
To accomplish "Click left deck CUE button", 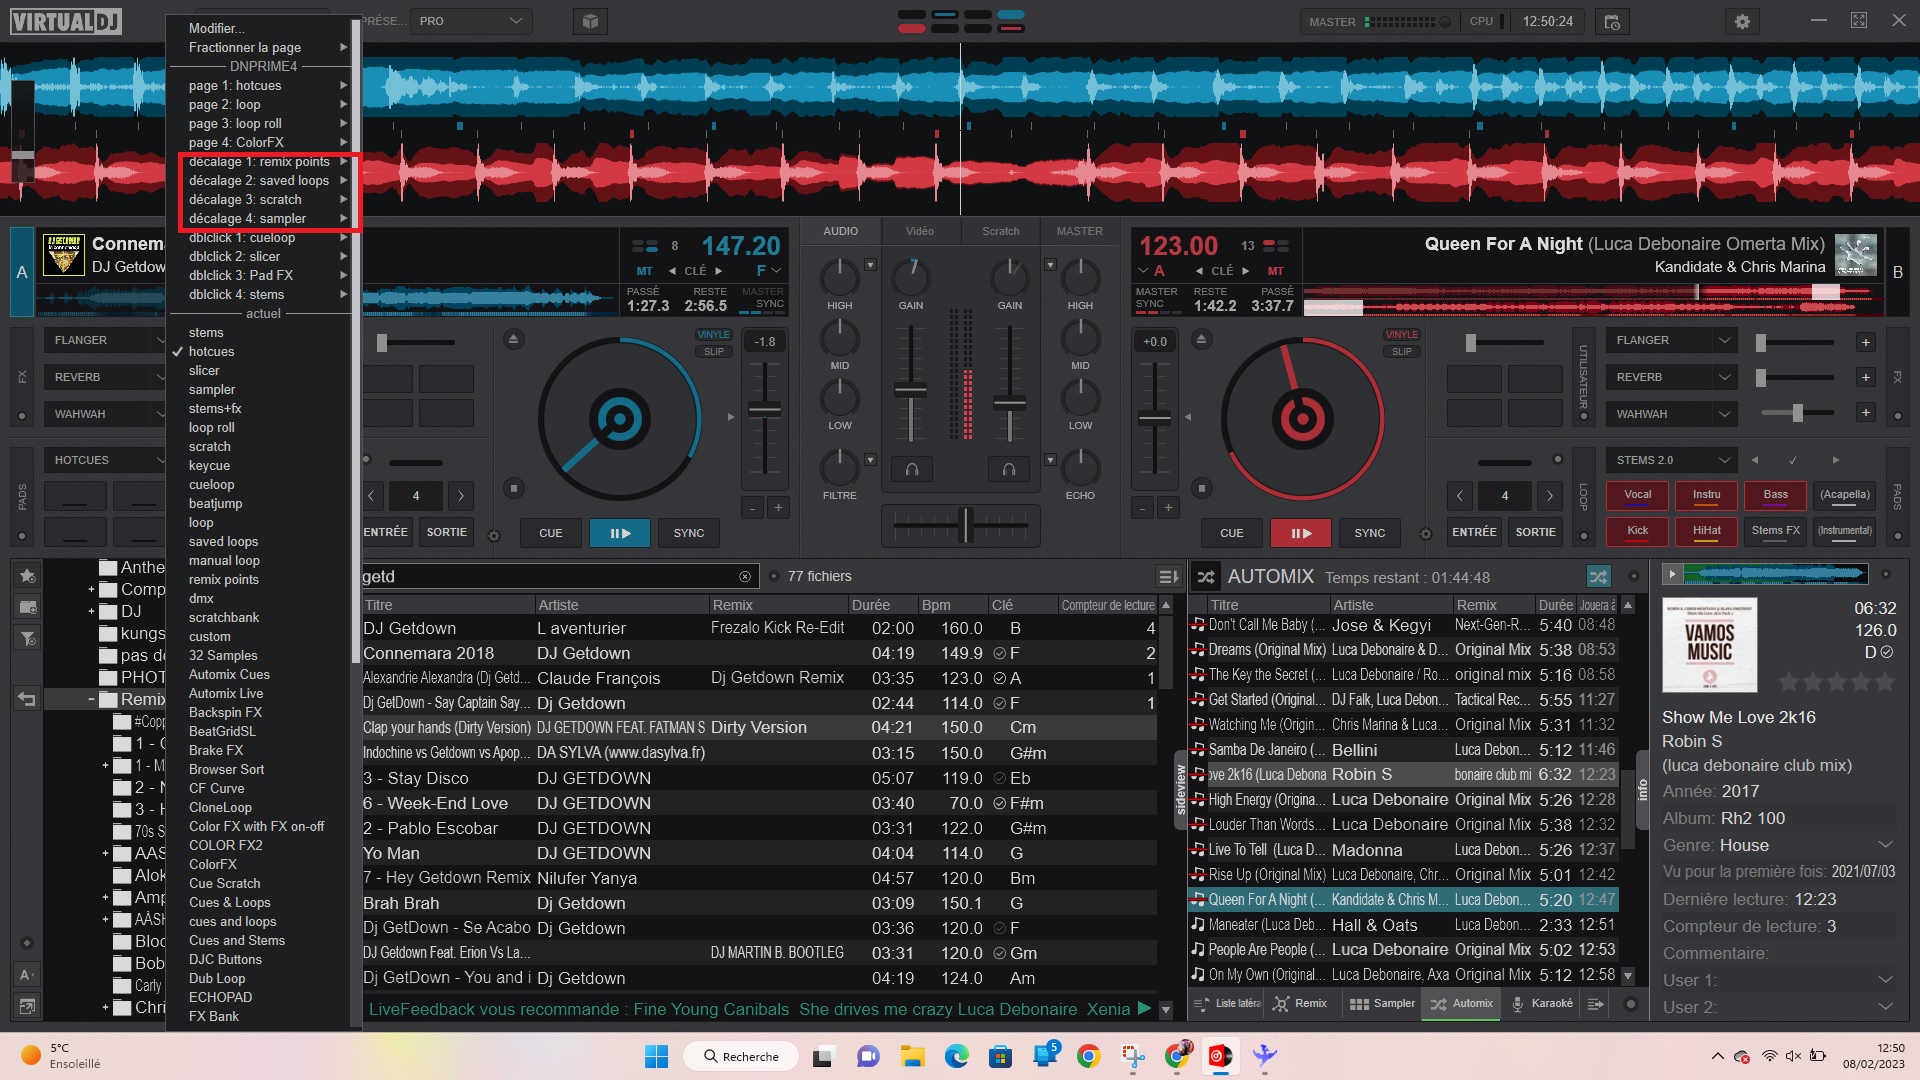I will click(x=551, y=533).
